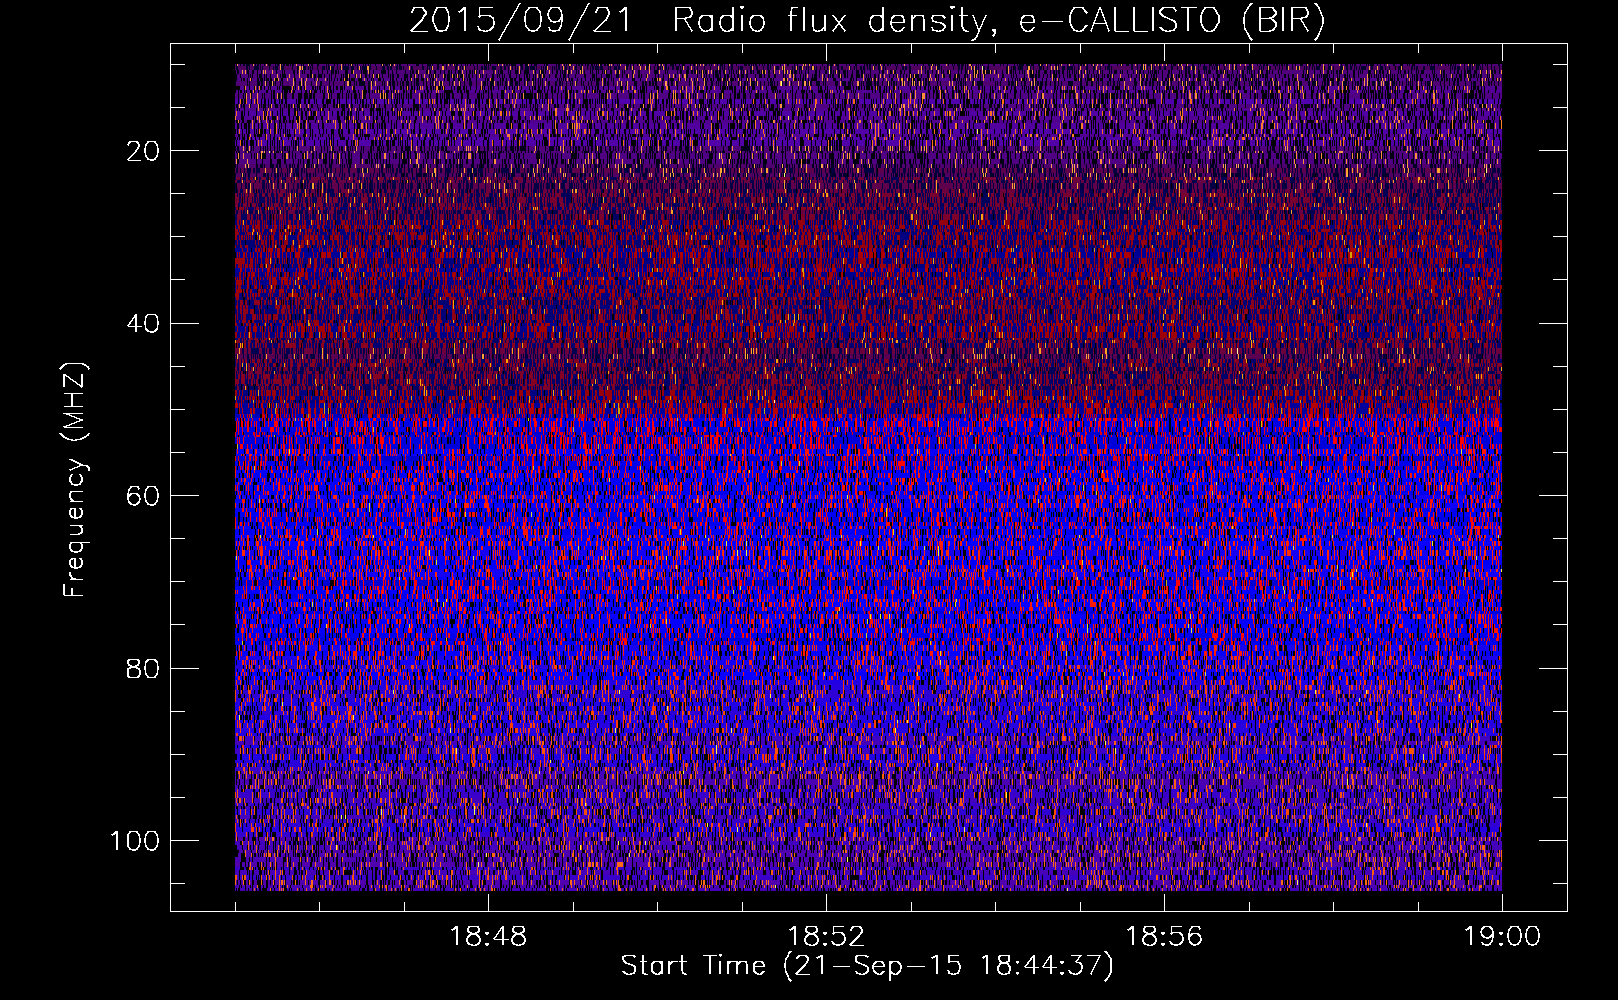Click the 60 frequency tick label
1618x1000 pixels.
pos(144,496)
